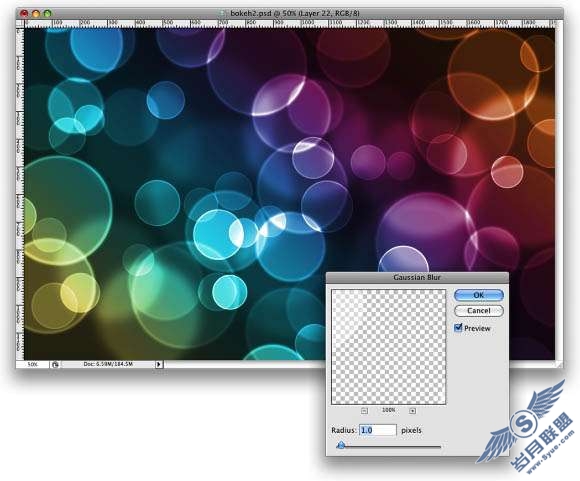
Task: Toggle the Preview checkbox in Gaussian Blur
Action: point(458,328)
